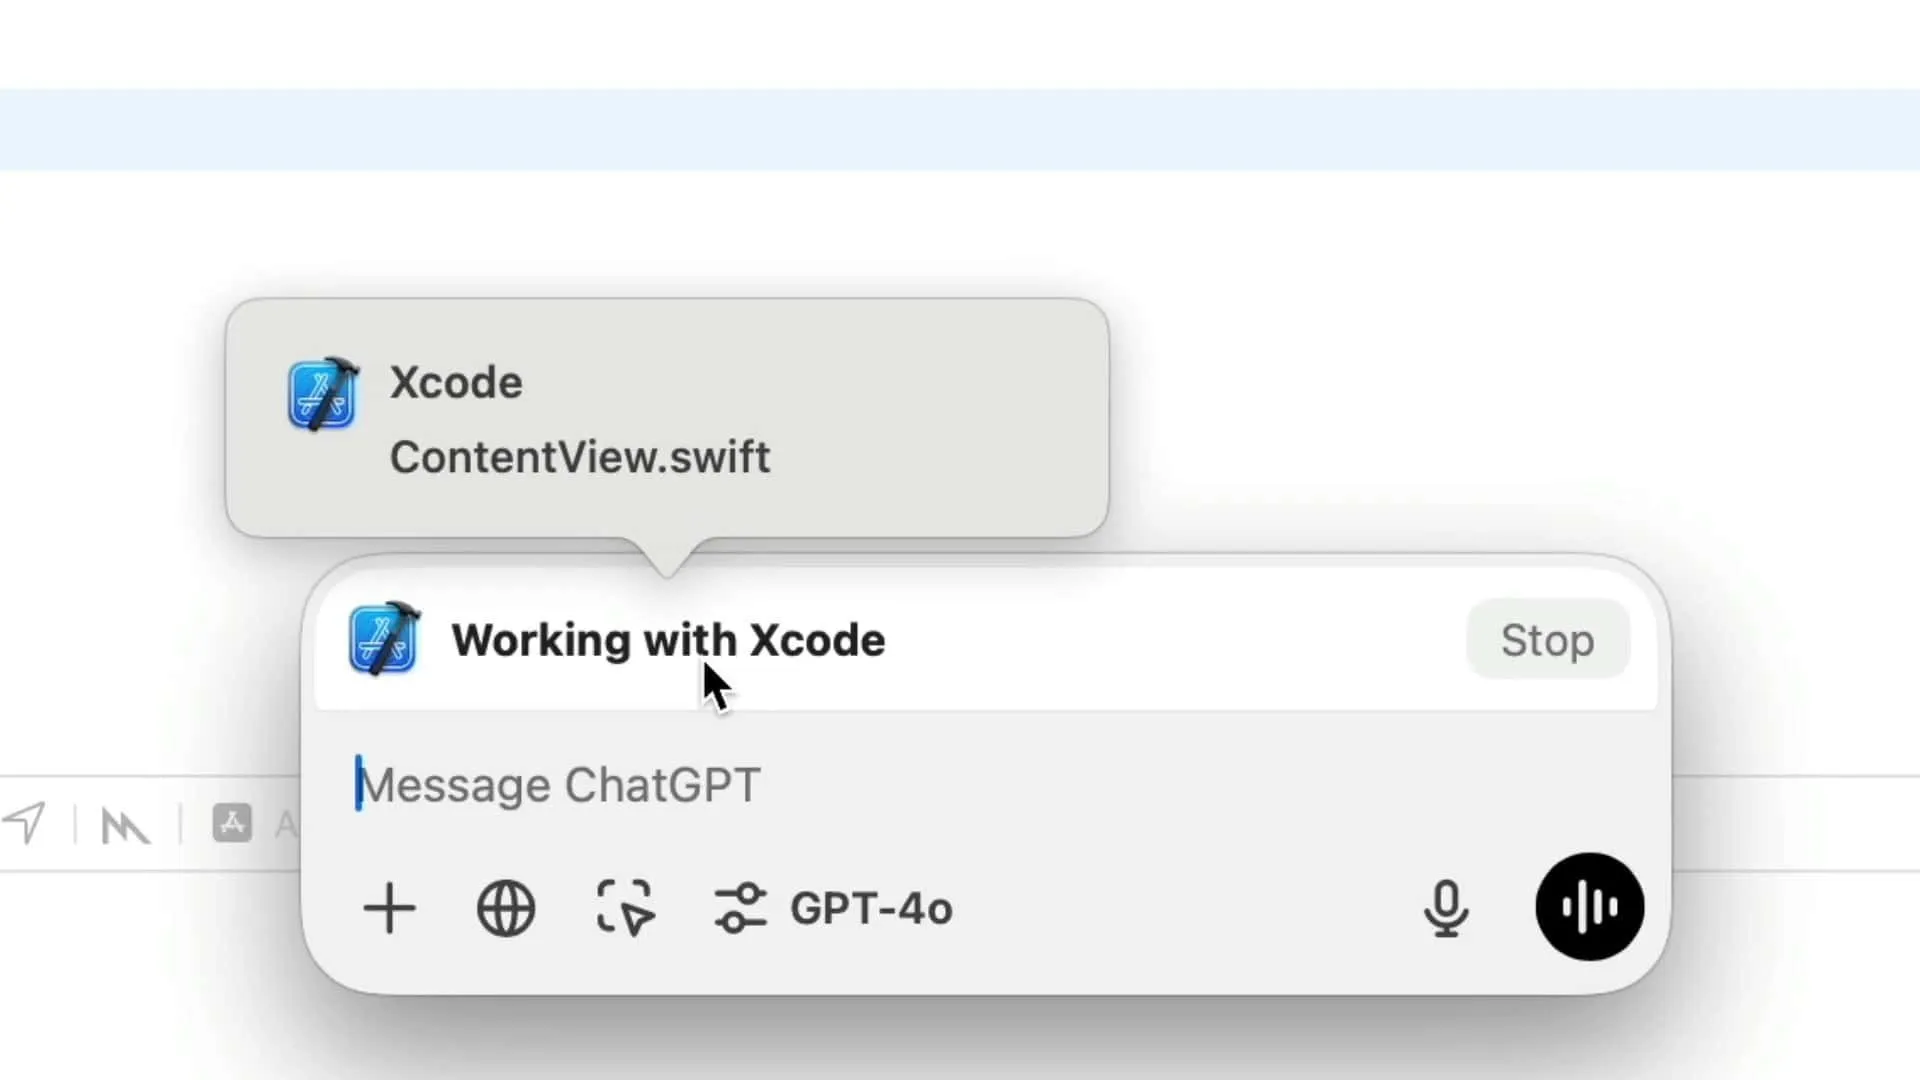Image resolution: width=1920 pixels, height=1080 pixels.
Task: Click the scribble pen app icon in the dock
Action: click(x=123, y=825)
